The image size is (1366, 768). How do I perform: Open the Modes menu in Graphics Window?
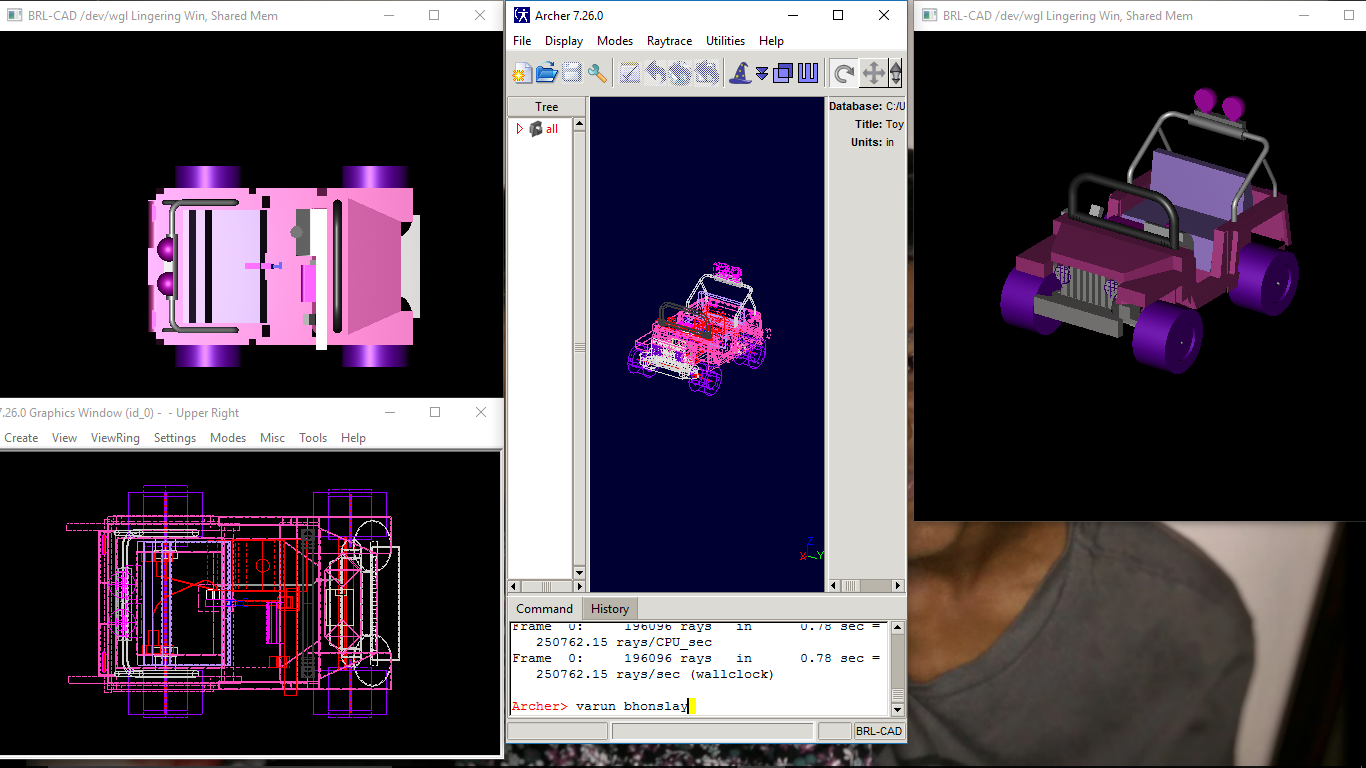[228, 438]
